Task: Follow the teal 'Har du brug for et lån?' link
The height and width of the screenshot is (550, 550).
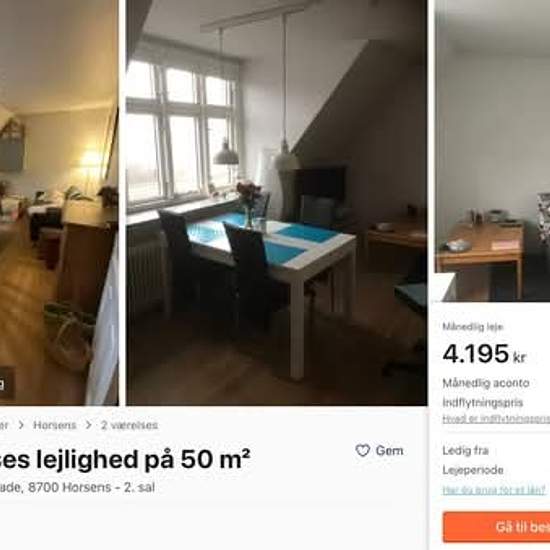Action: point(494,490)
